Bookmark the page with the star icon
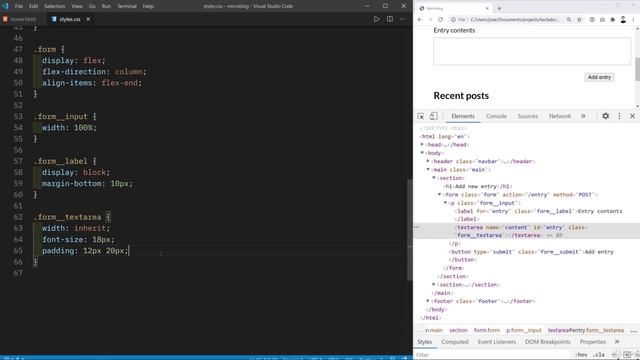The width and height of the screenshot is (640, 360). click(x=579, y=20)
